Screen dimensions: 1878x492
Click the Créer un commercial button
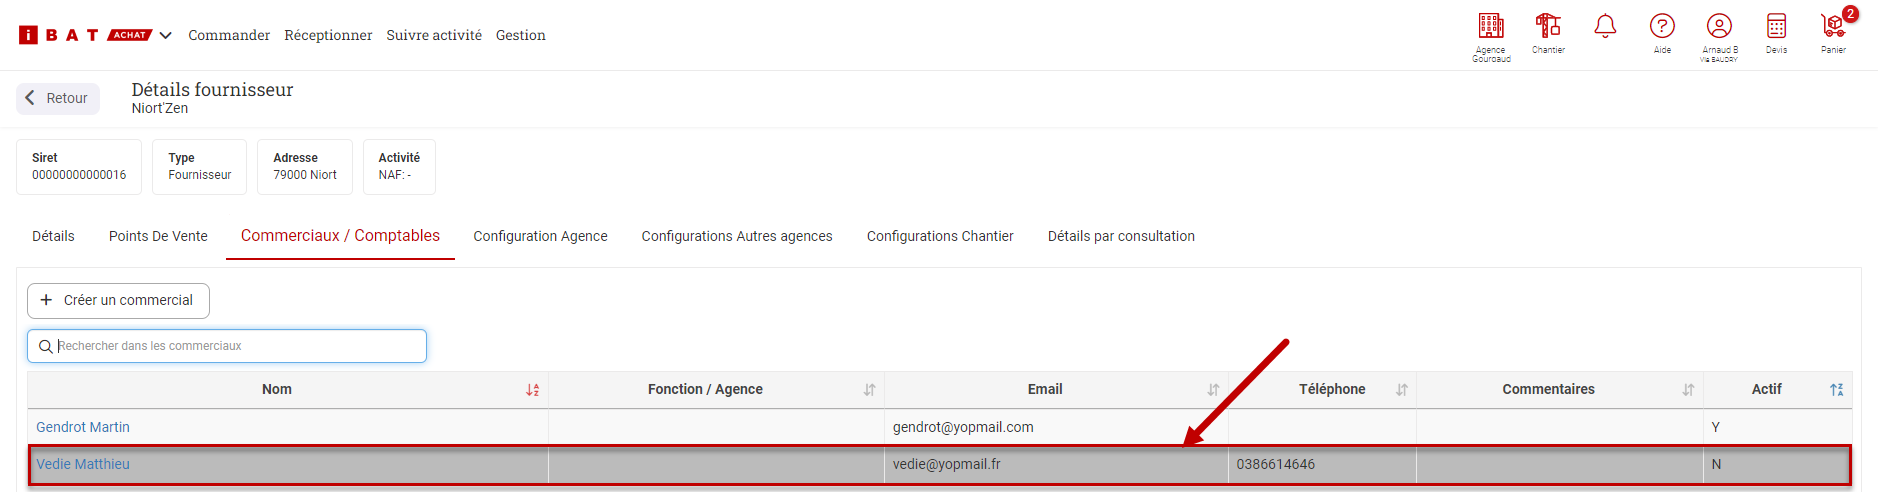(118, 300)
